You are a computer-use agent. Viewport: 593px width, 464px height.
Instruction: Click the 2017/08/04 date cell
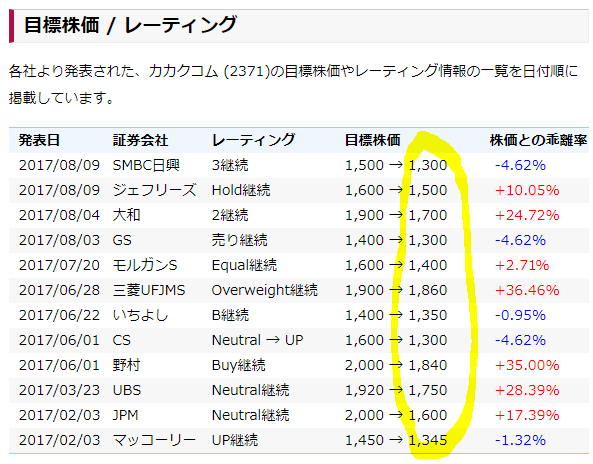(x=59, y=215)
